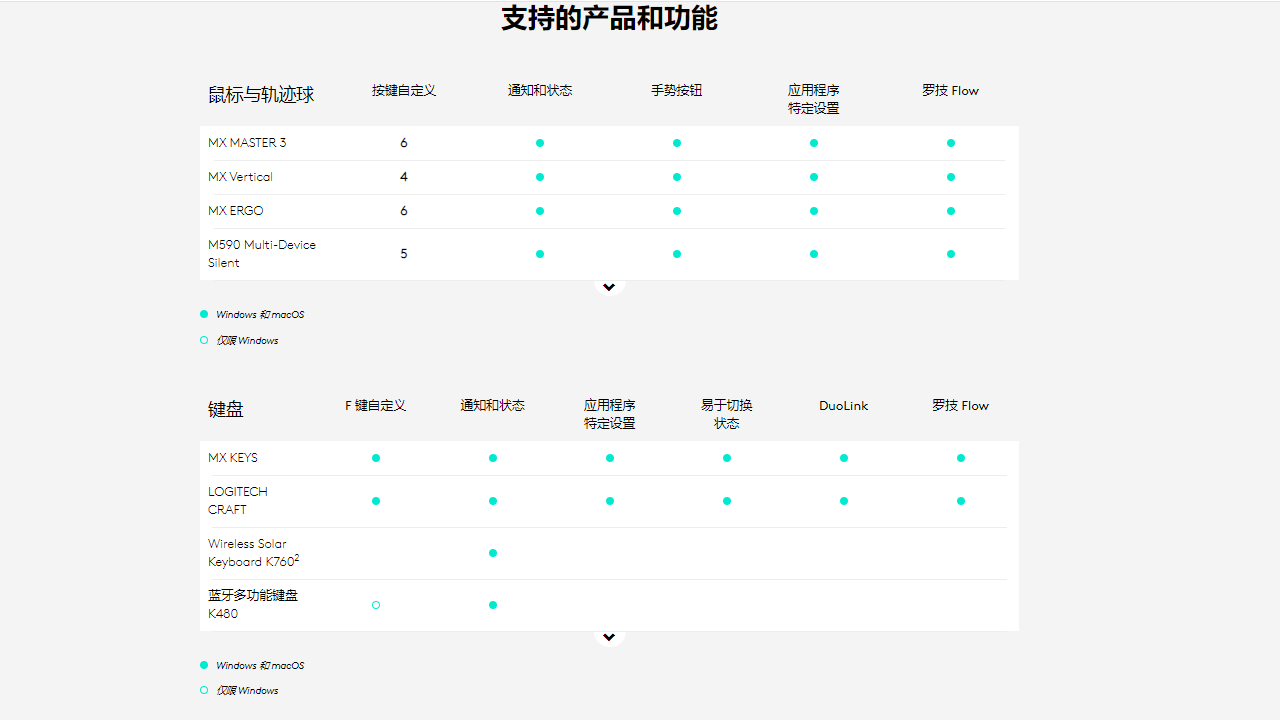Click the MX KEYS DuoLink status dot

click(x=843, y=458)
